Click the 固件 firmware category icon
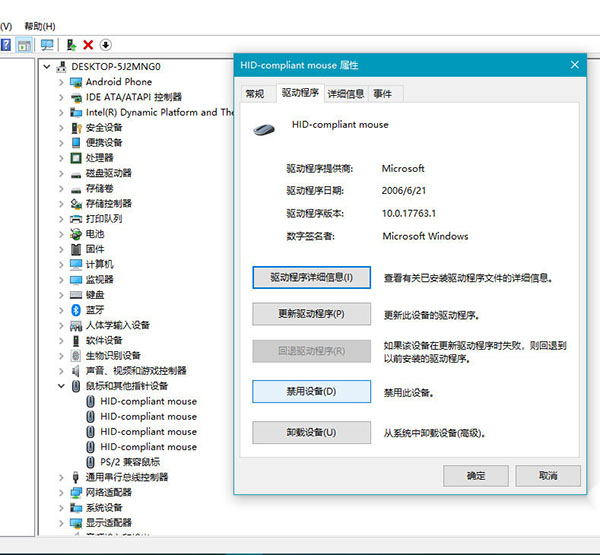 (76, 250)
